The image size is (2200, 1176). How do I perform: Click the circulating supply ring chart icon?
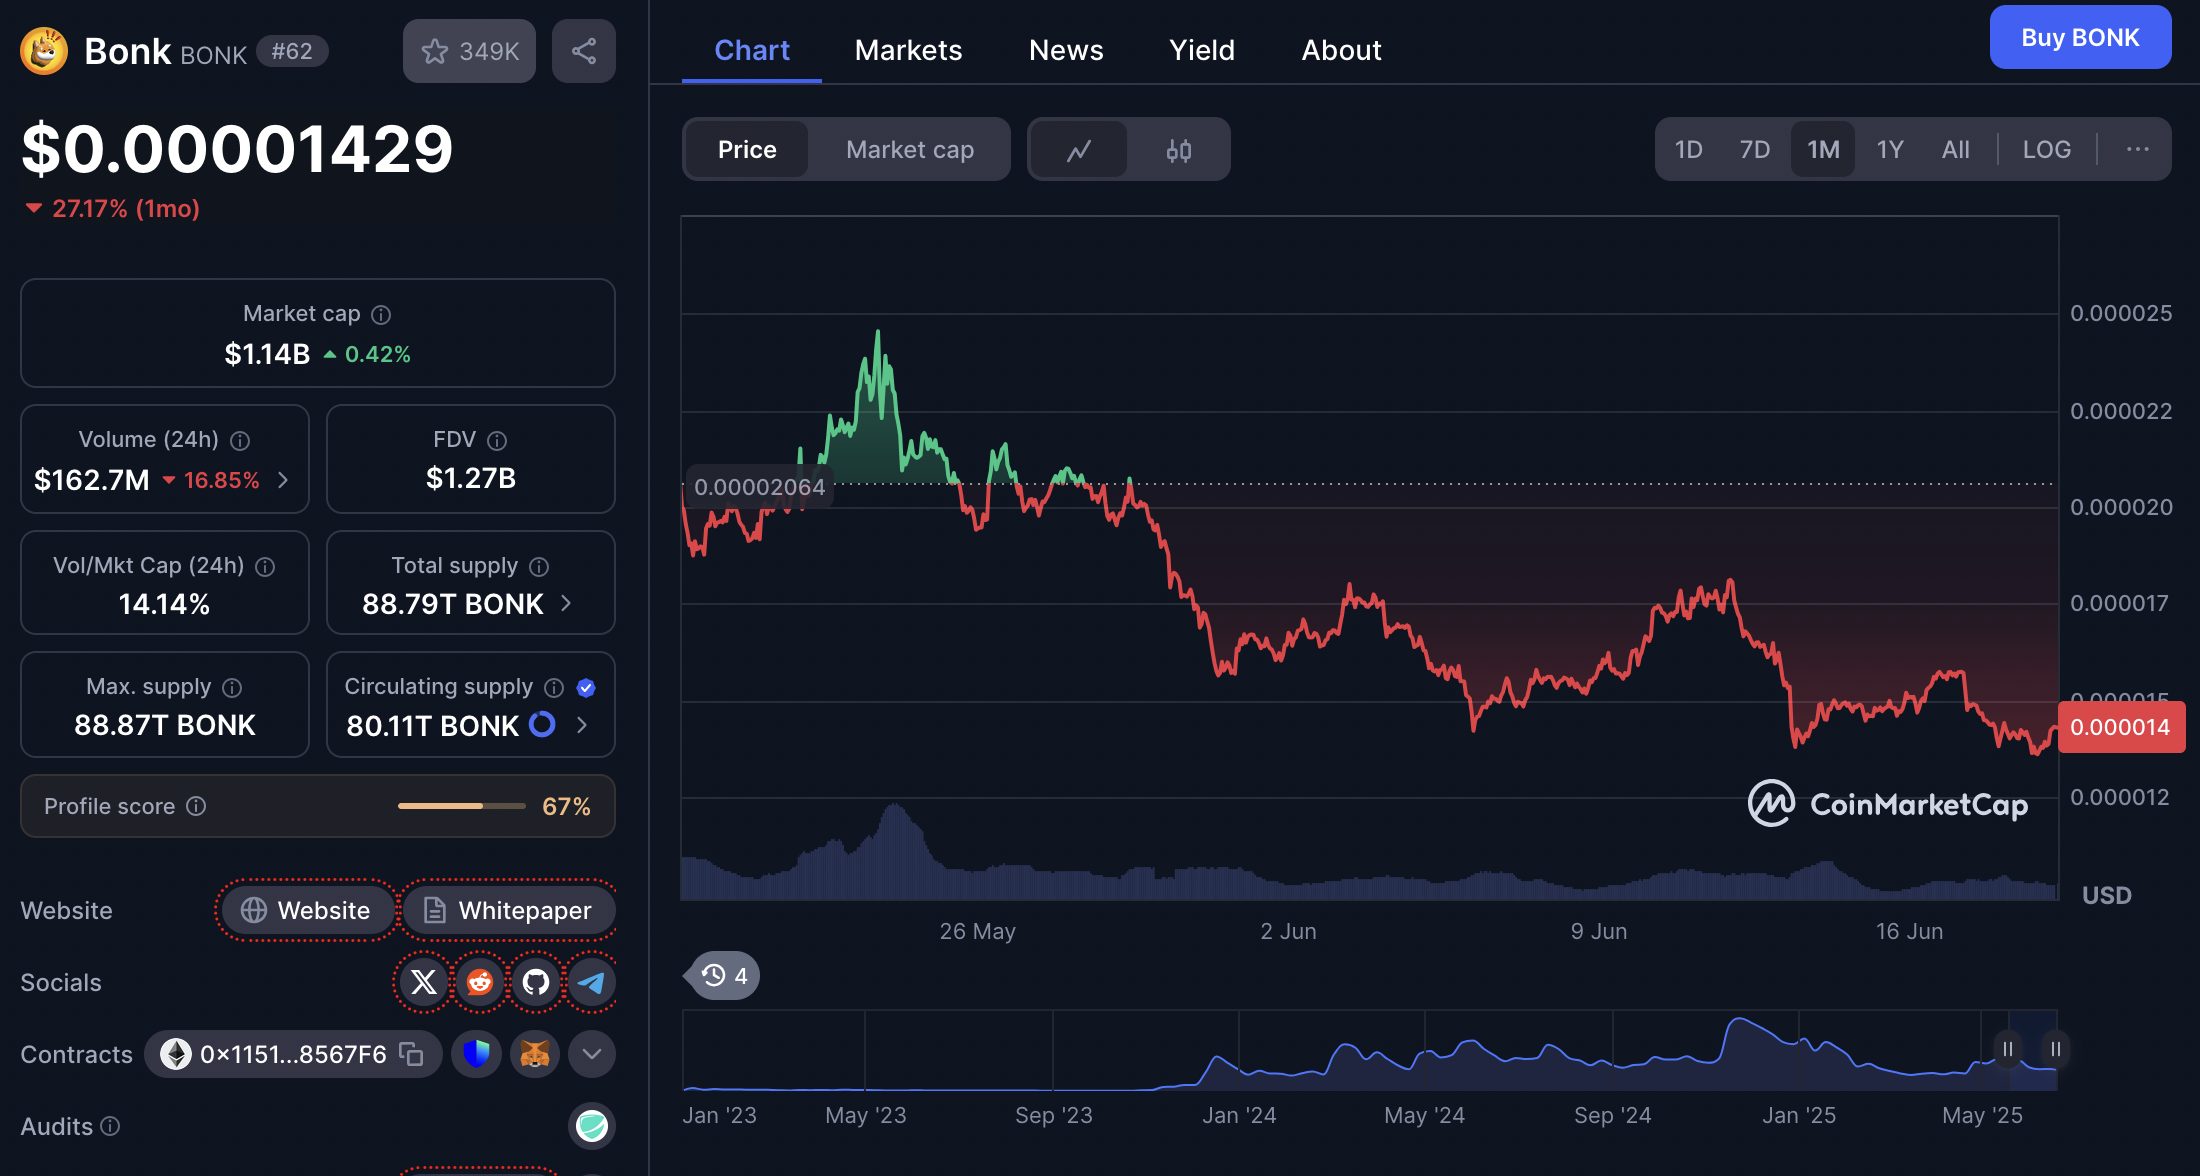point(542,724)
